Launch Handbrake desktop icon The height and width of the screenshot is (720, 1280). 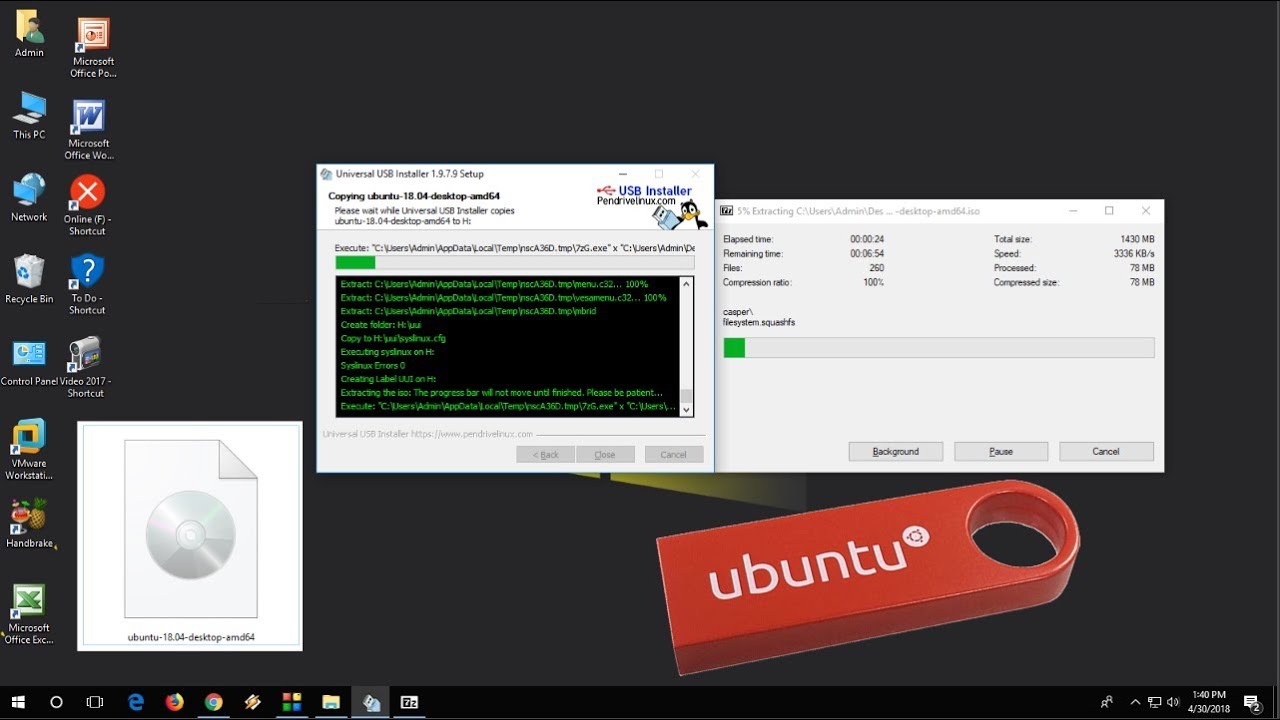pos(29,524)
